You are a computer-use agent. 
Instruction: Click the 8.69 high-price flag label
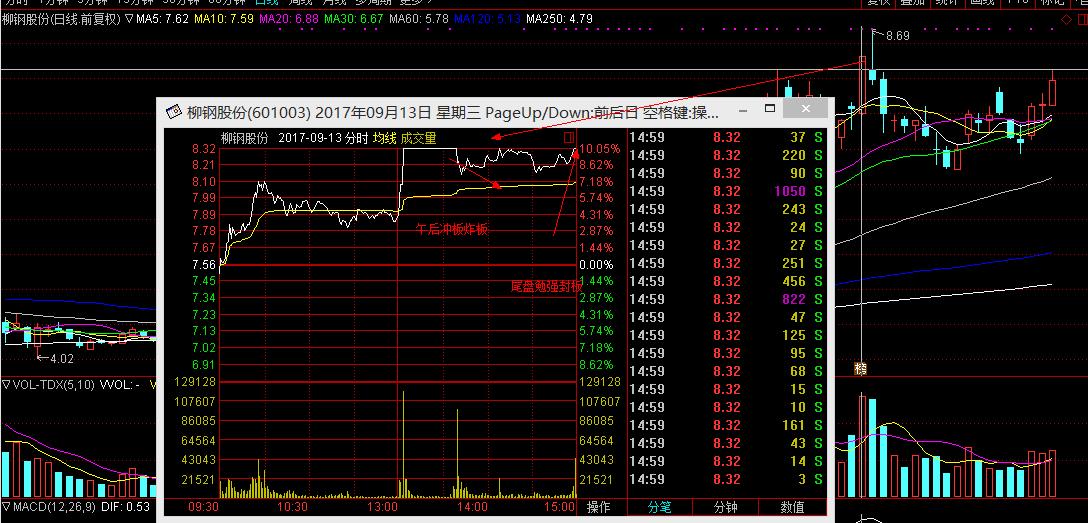coord(897,35)
